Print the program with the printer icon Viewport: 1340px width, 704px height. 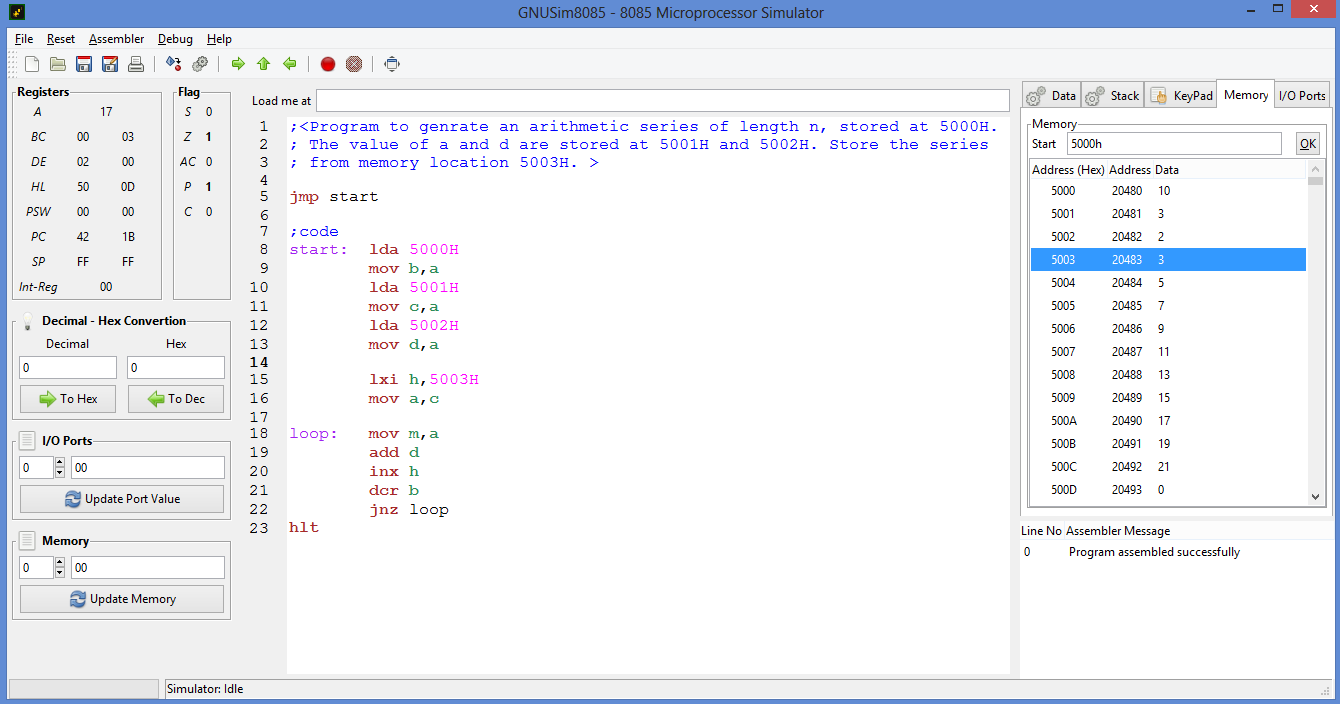point(136,64)
